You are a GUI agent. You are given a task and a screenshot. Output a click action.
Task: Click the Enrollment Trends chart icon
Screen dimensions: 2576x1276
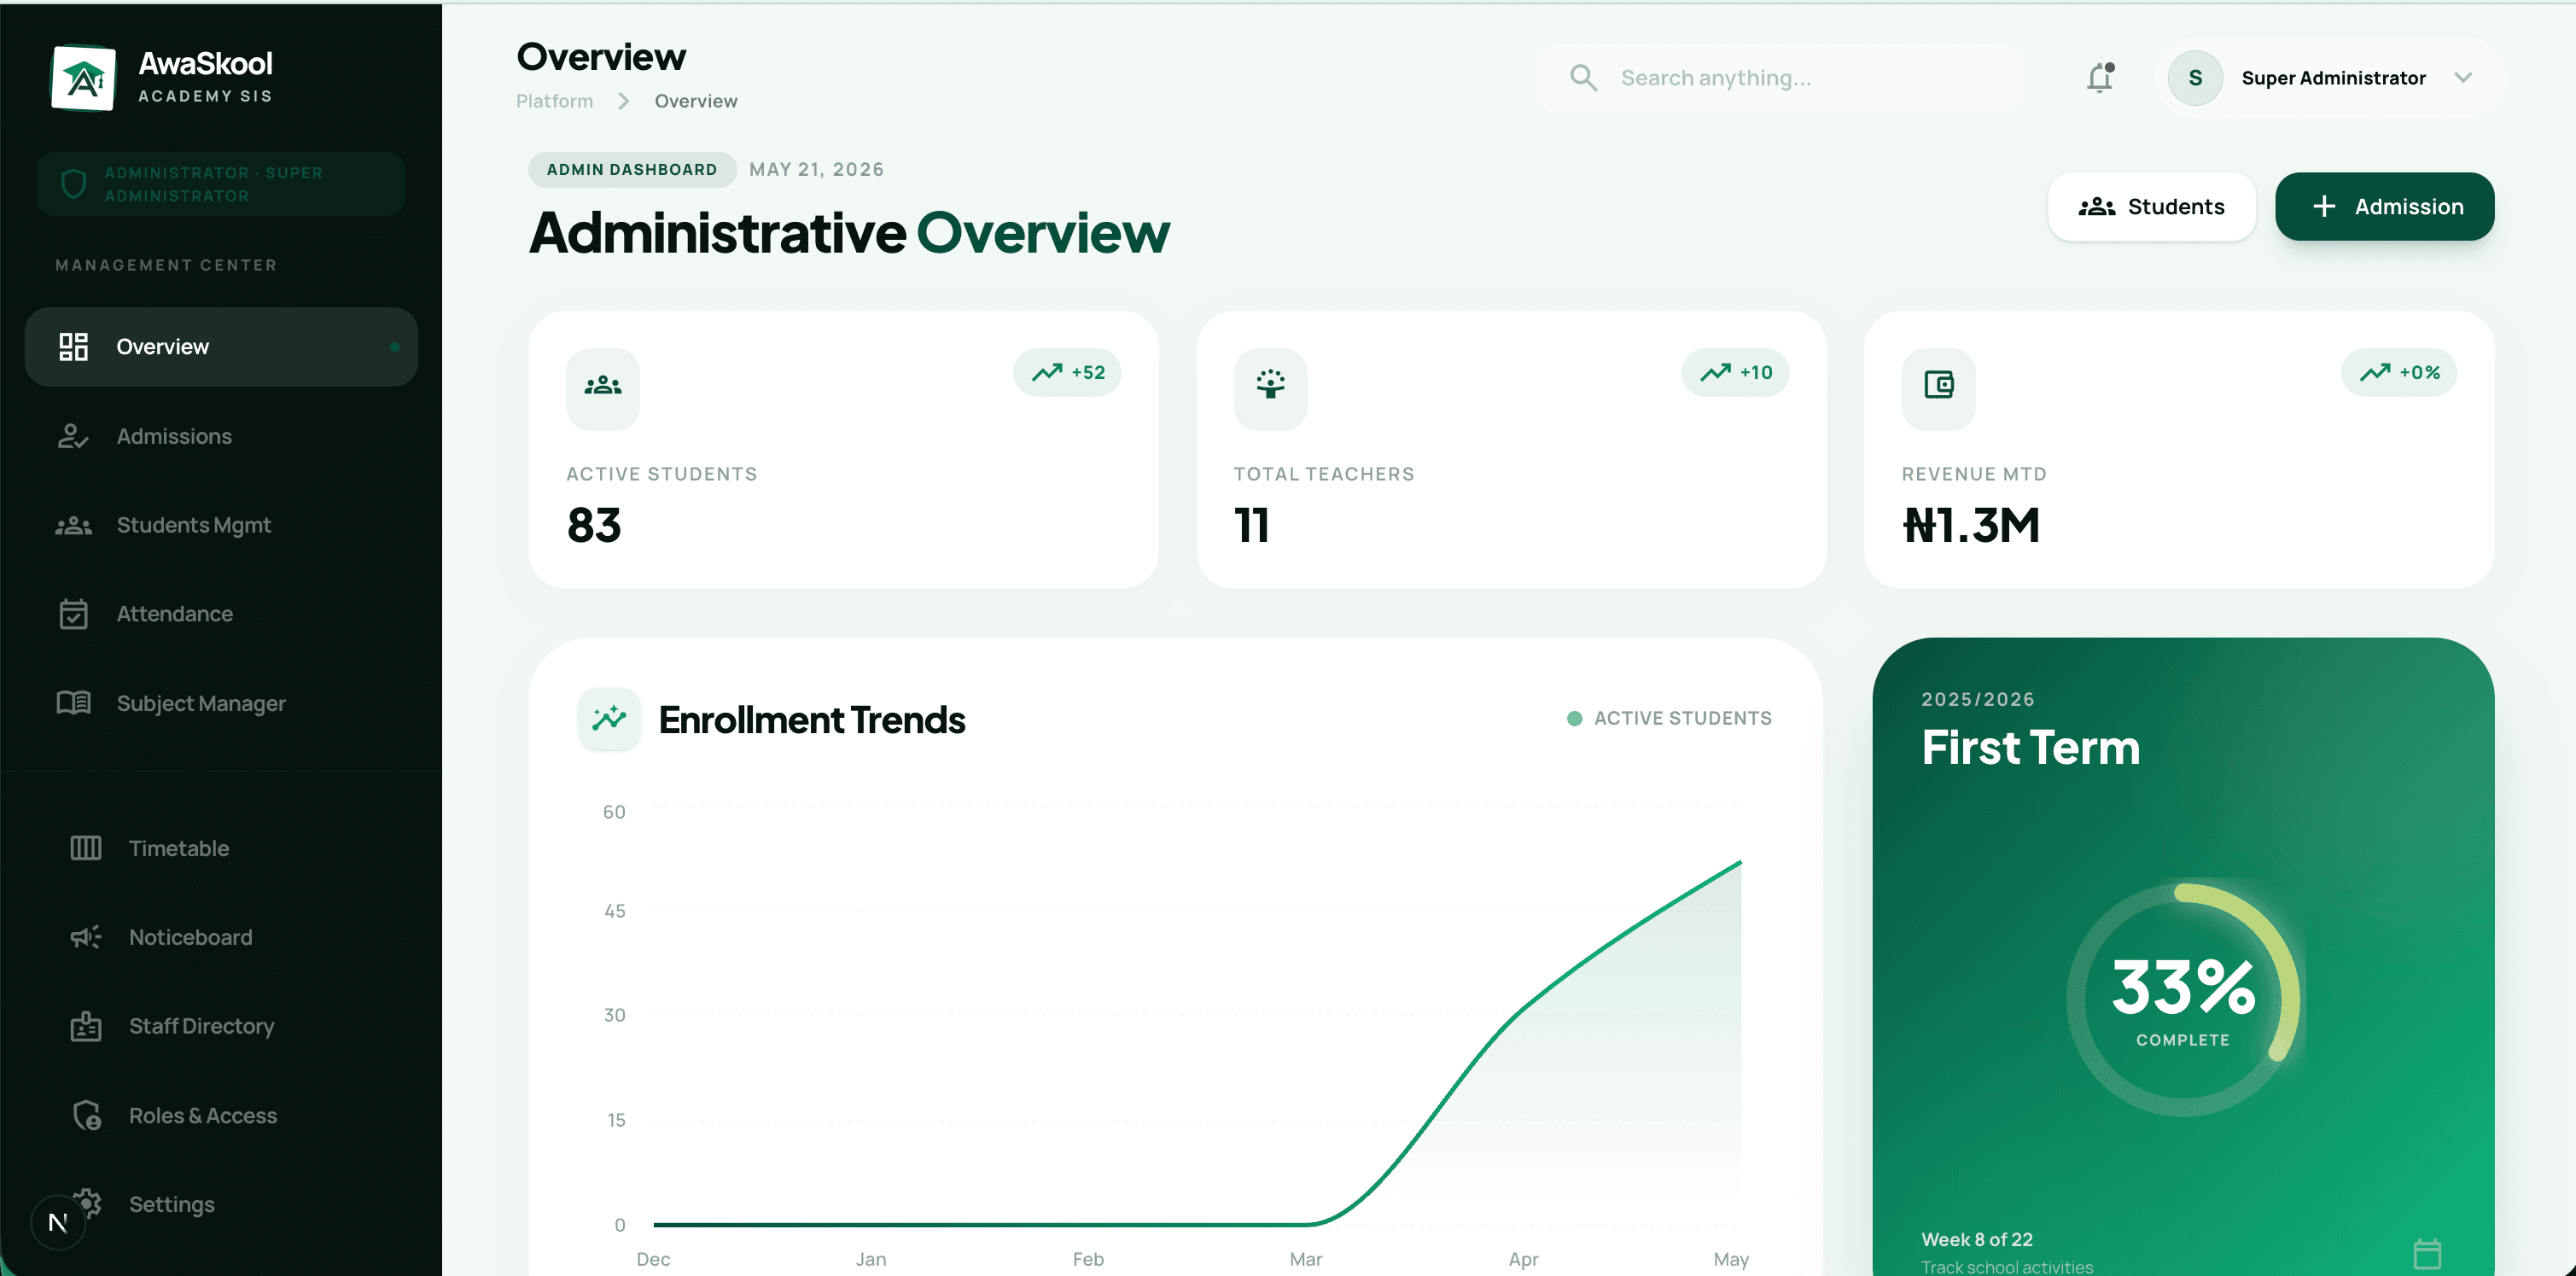[609, 719]
